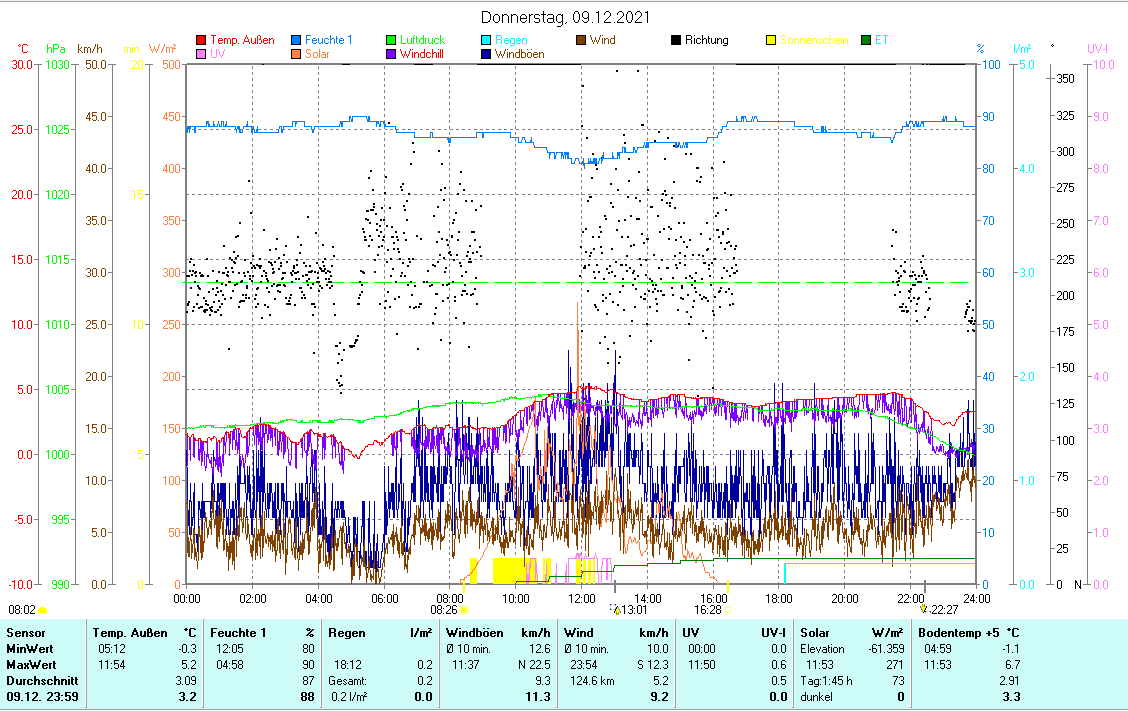This screenshot has width=1128, height=711.
Task: Click the green ET legend label
Action: pos(881,40)
